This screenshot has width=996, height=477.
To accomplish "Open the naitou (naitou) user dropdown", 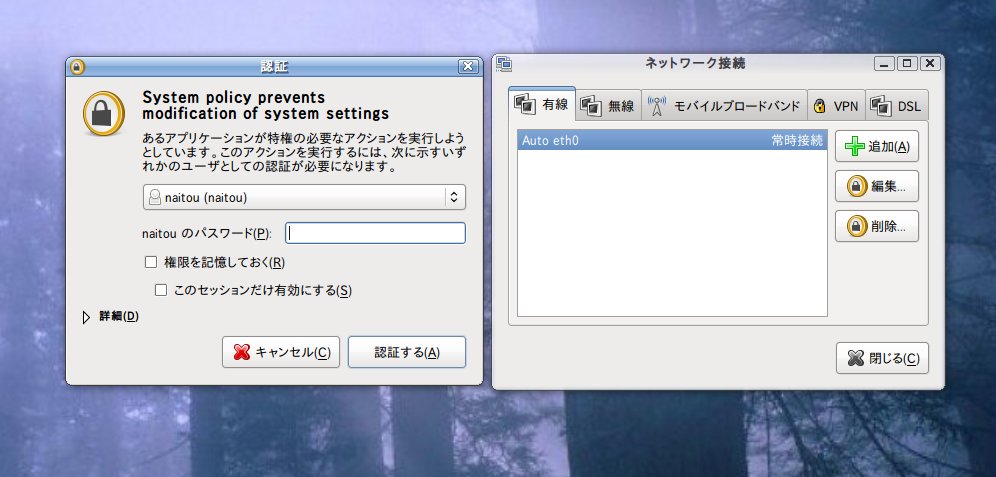I will pos(304,198).
